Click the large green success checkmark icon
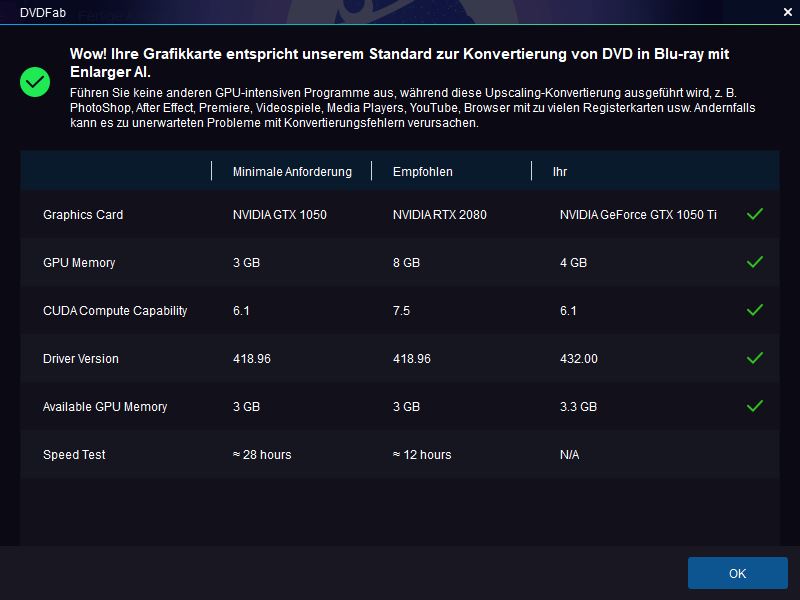 [35, 82]
